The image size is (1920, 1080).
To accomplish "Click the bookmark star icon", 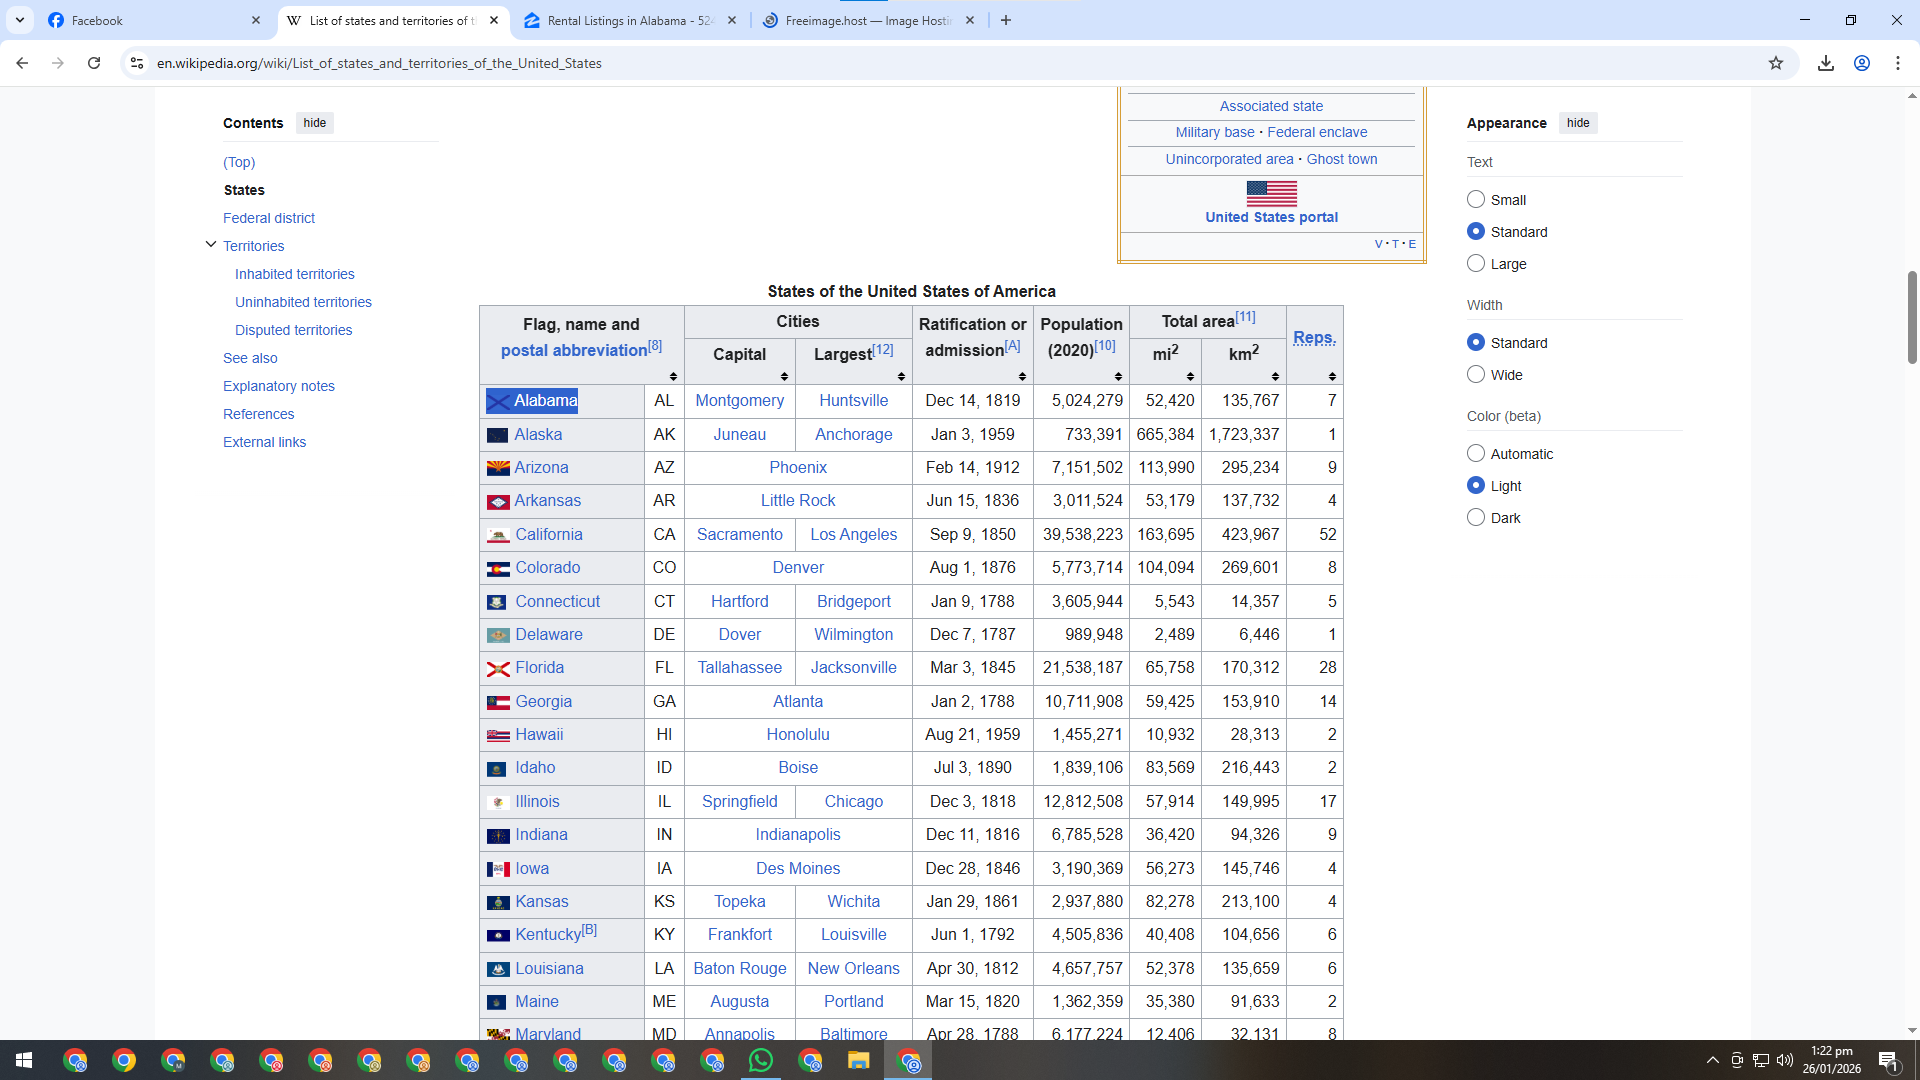I will point(1776,63).
